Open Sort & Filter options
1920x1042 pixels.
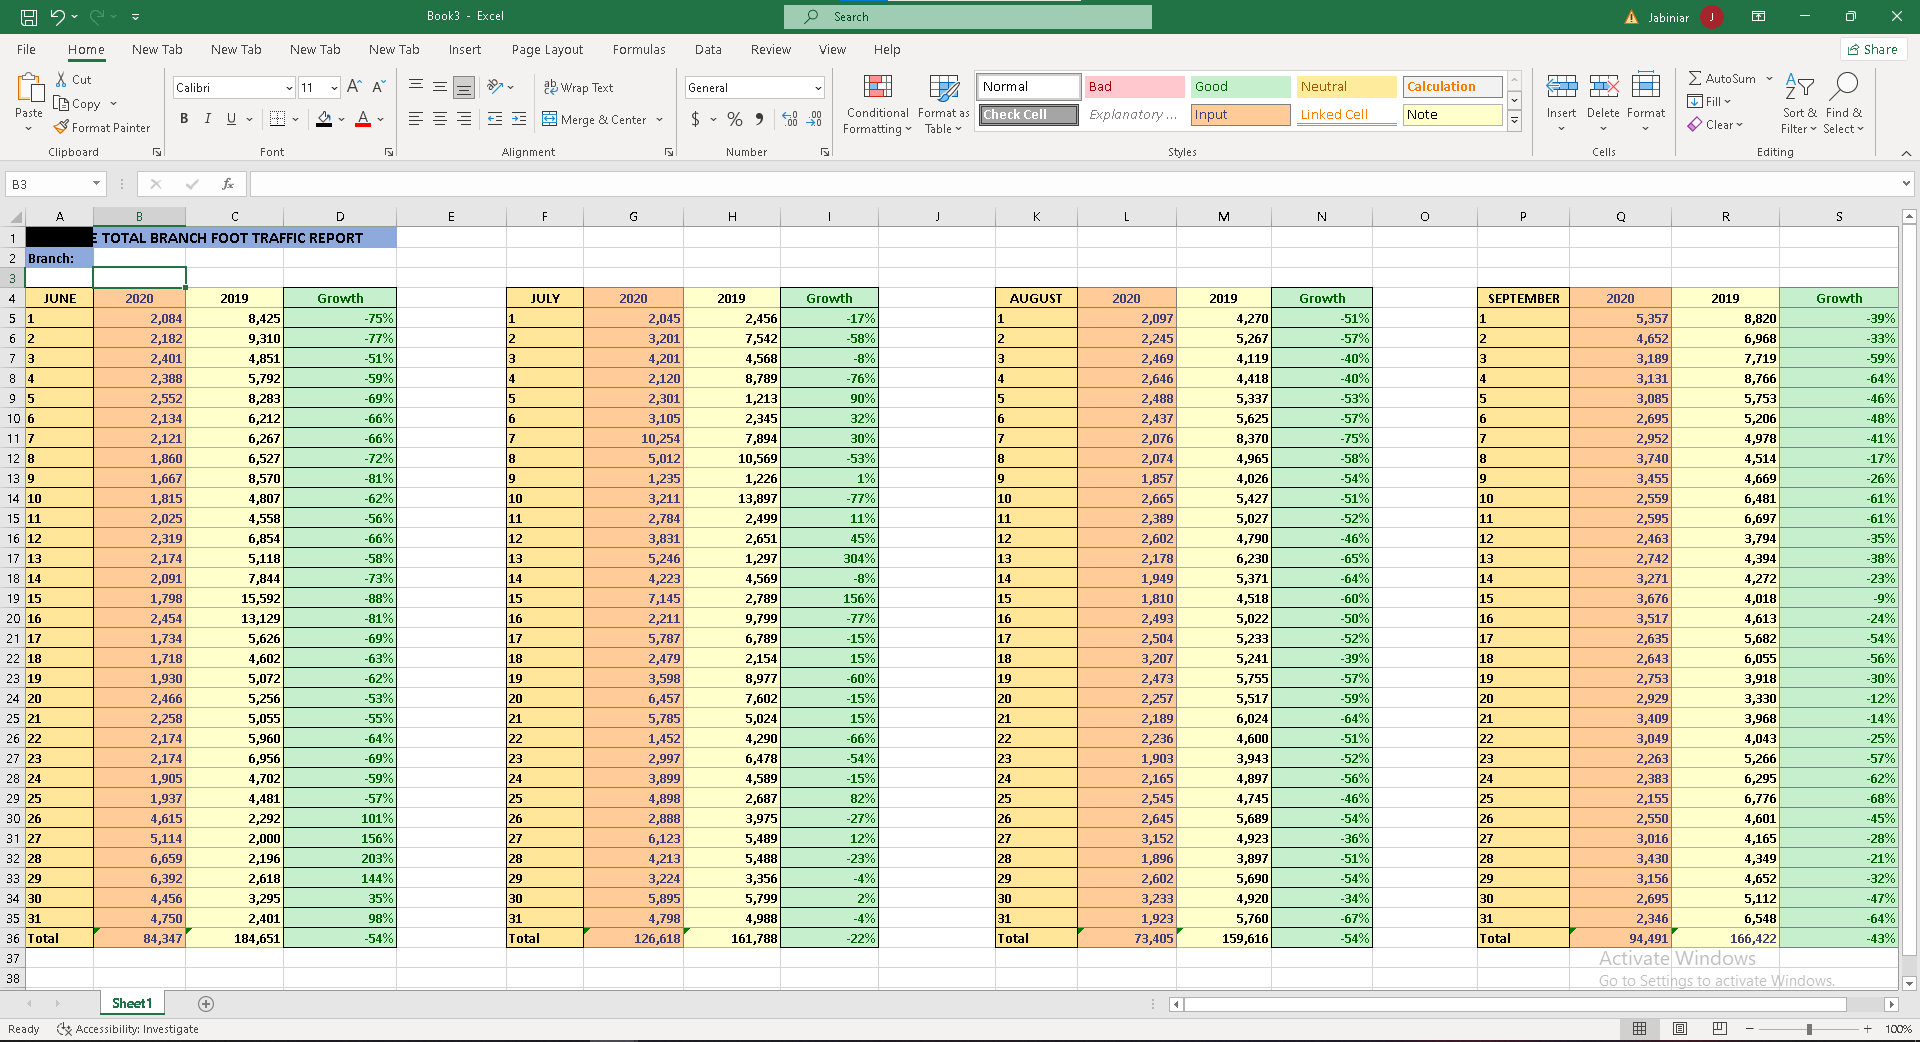pos(1799,104)
